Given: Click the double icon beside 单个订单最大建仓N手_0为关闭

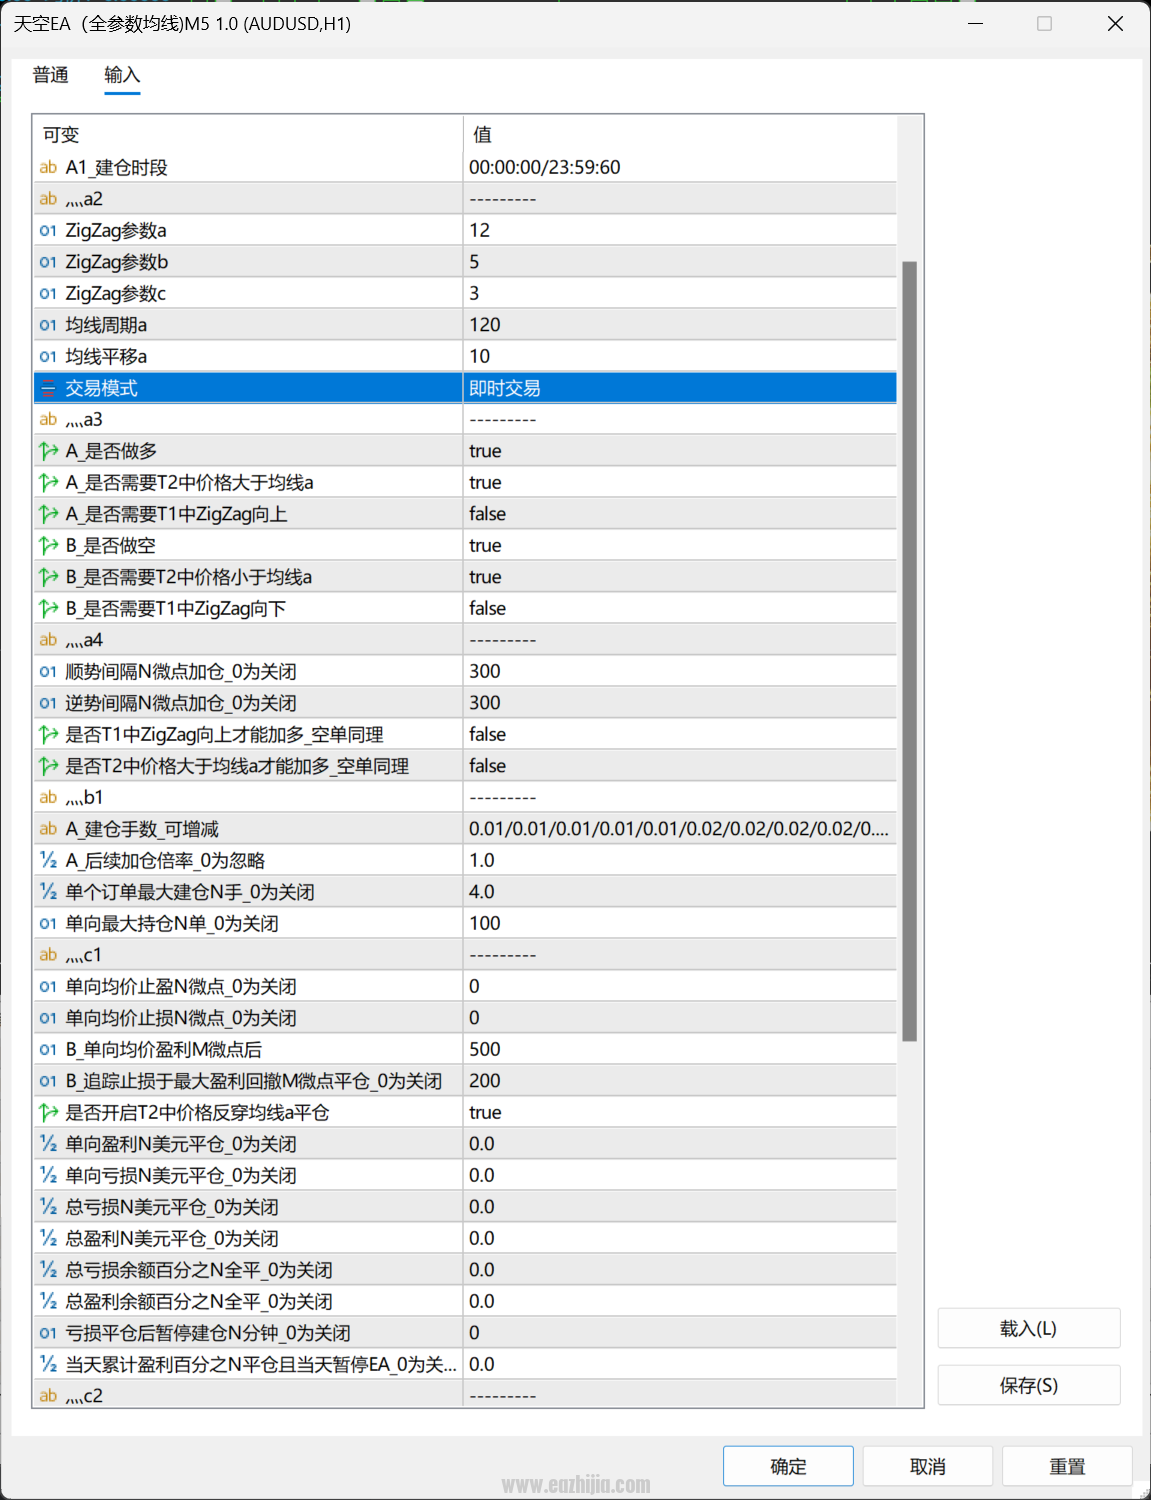Looking at the screenshot, I should pyautogui.click(x=48, y=892).
